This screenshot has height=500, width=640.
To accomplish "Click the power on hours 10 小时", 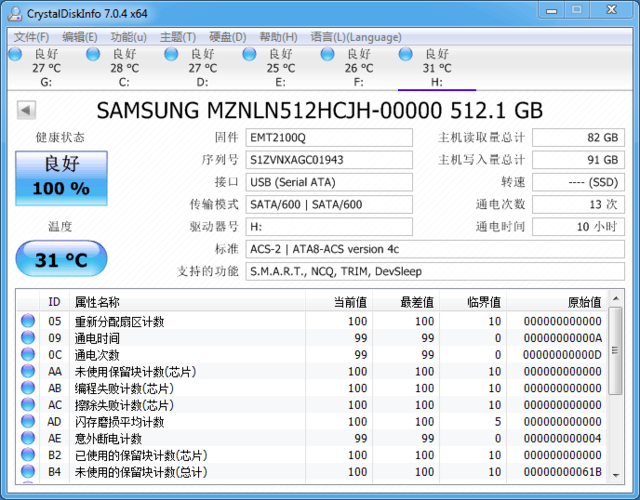I will [578, 227].
